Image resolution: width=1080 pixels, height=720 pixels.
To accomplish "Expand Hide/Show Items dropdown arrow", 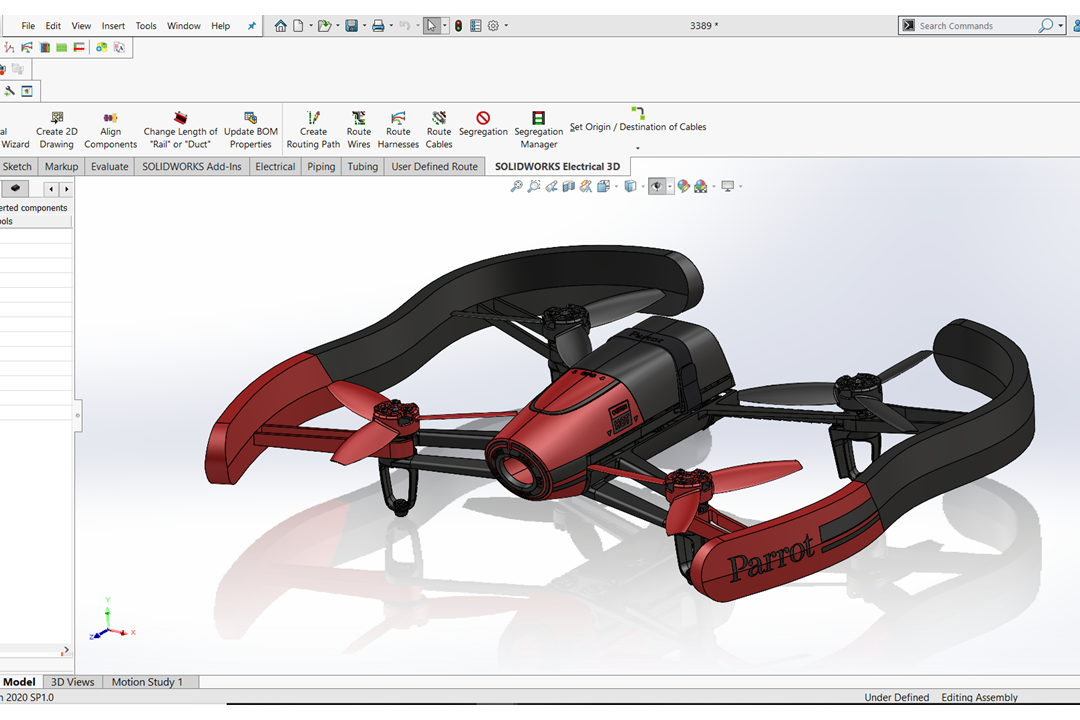I will pyautogui.click(x=669, y=186).
